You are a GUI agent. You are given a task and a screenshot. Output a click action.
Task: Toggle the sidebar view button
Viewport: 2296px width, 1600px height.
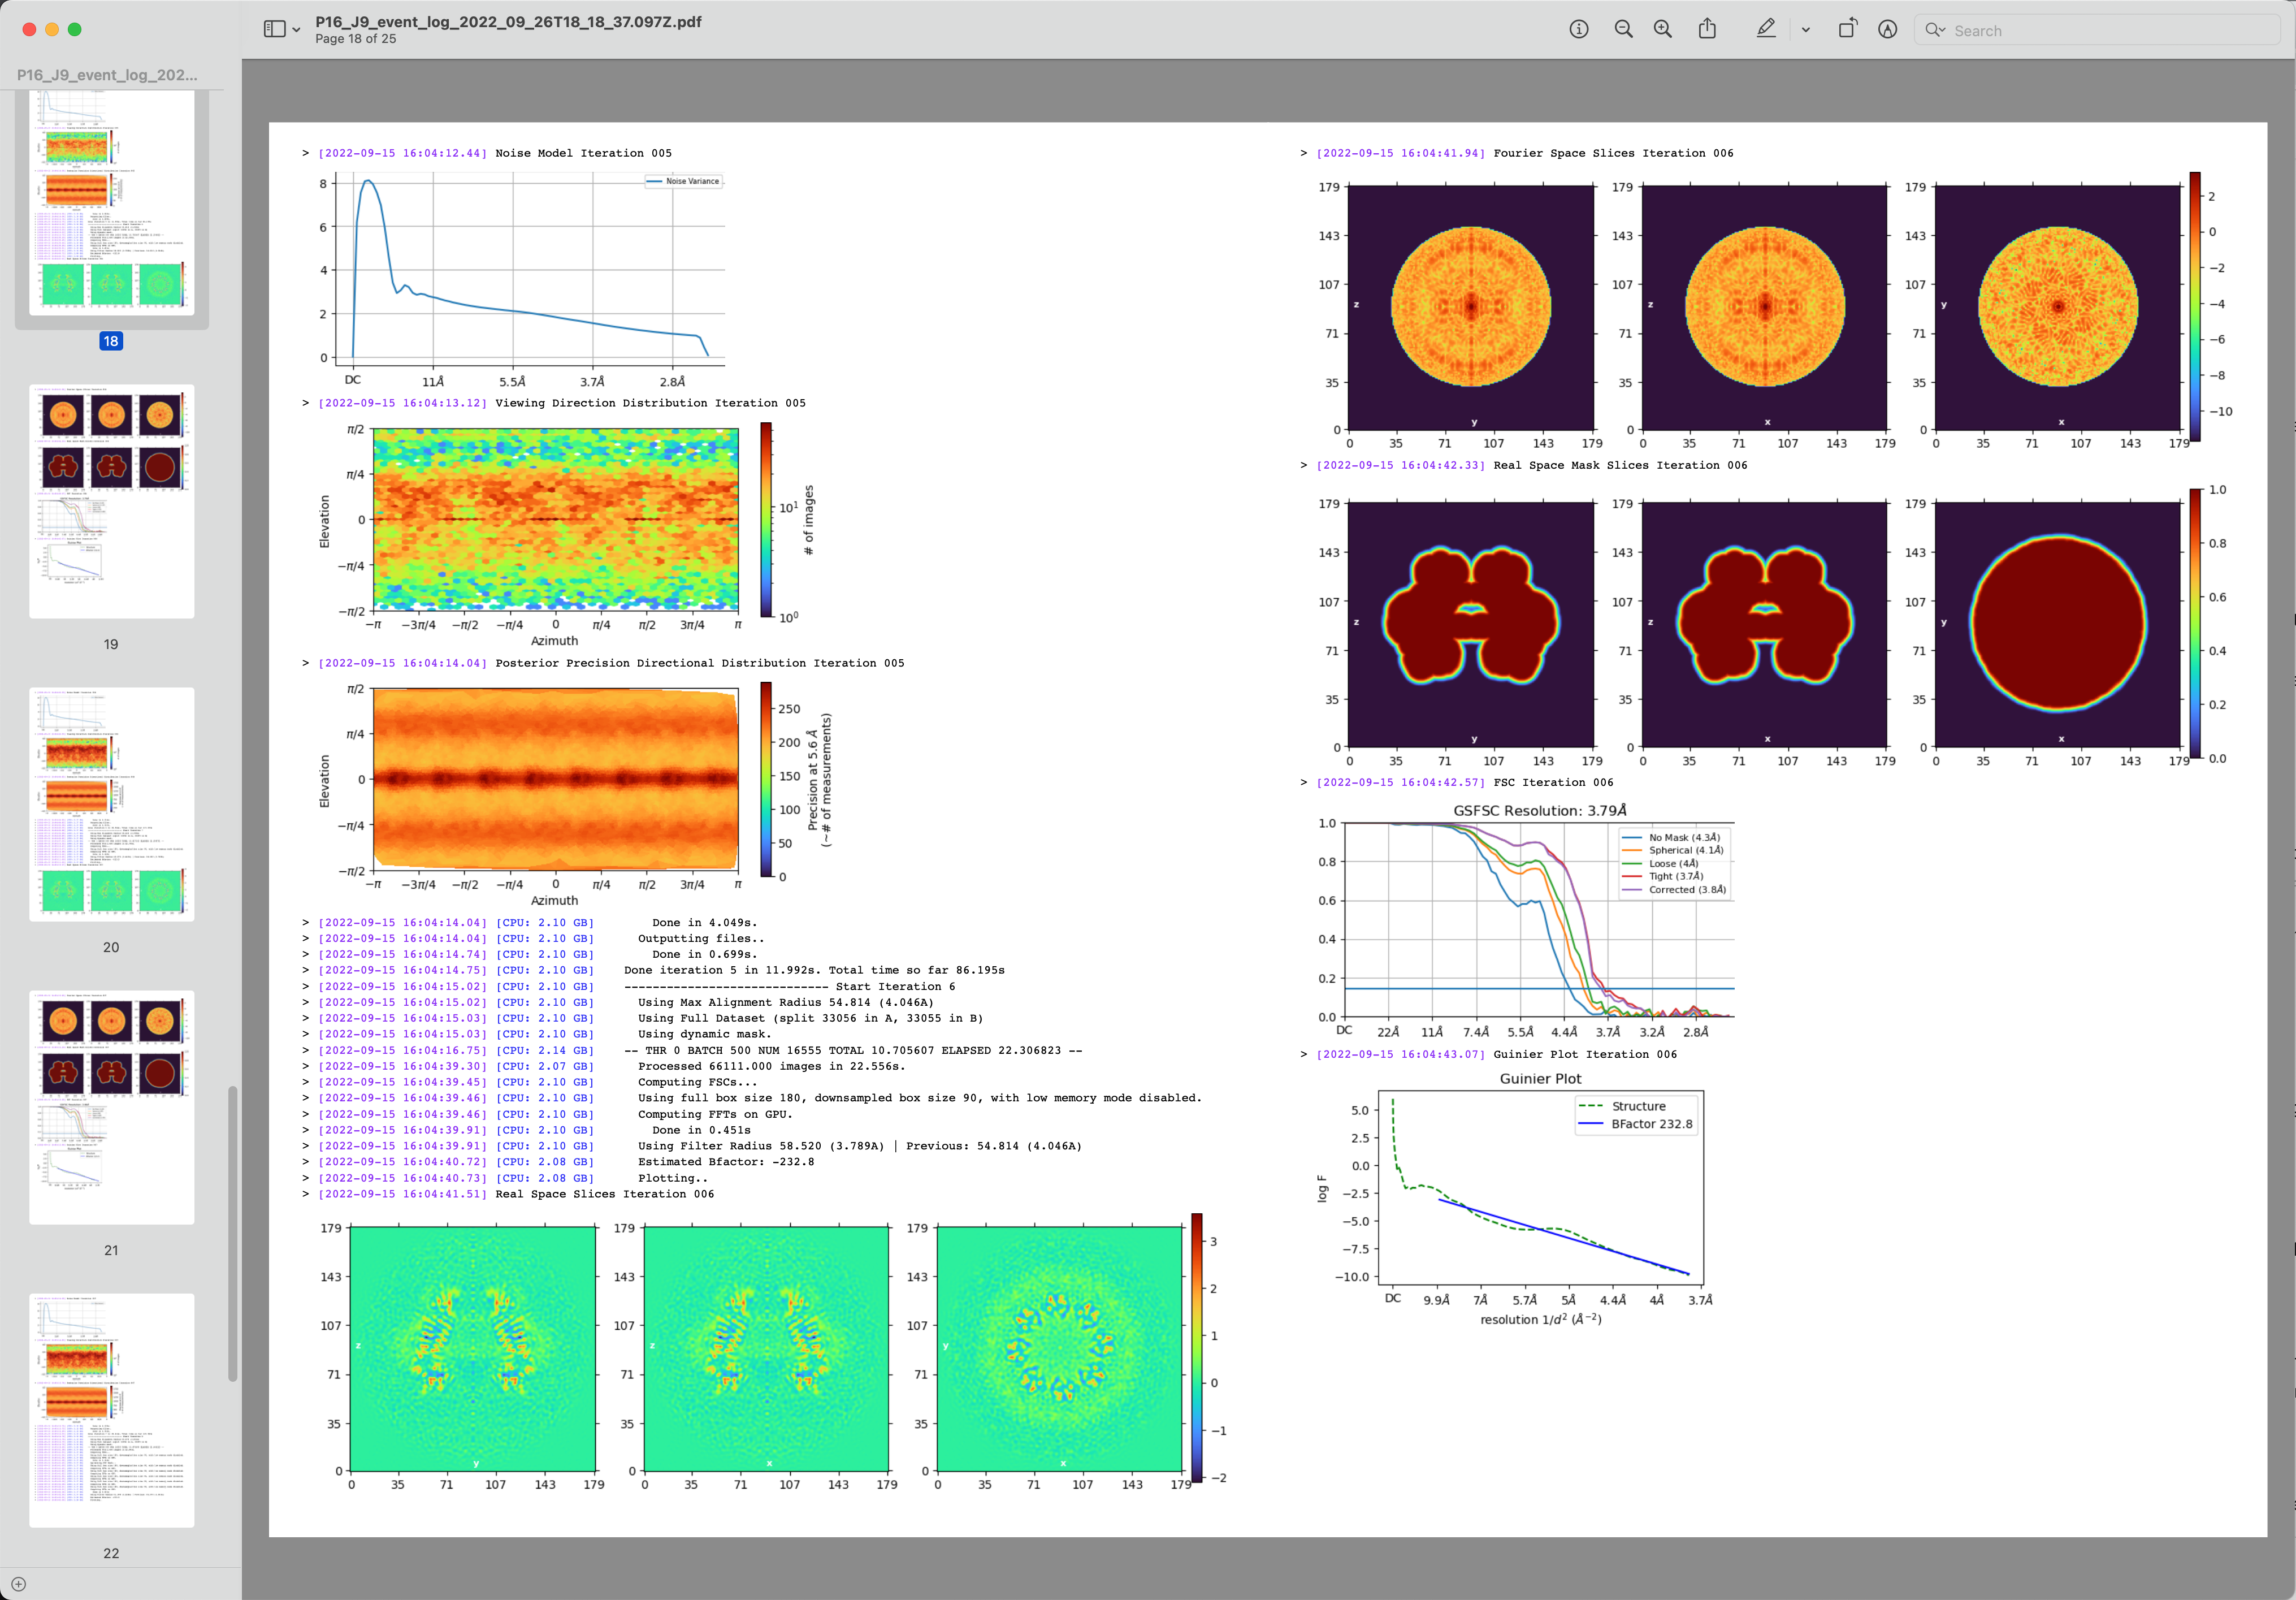tap(274, 30)
